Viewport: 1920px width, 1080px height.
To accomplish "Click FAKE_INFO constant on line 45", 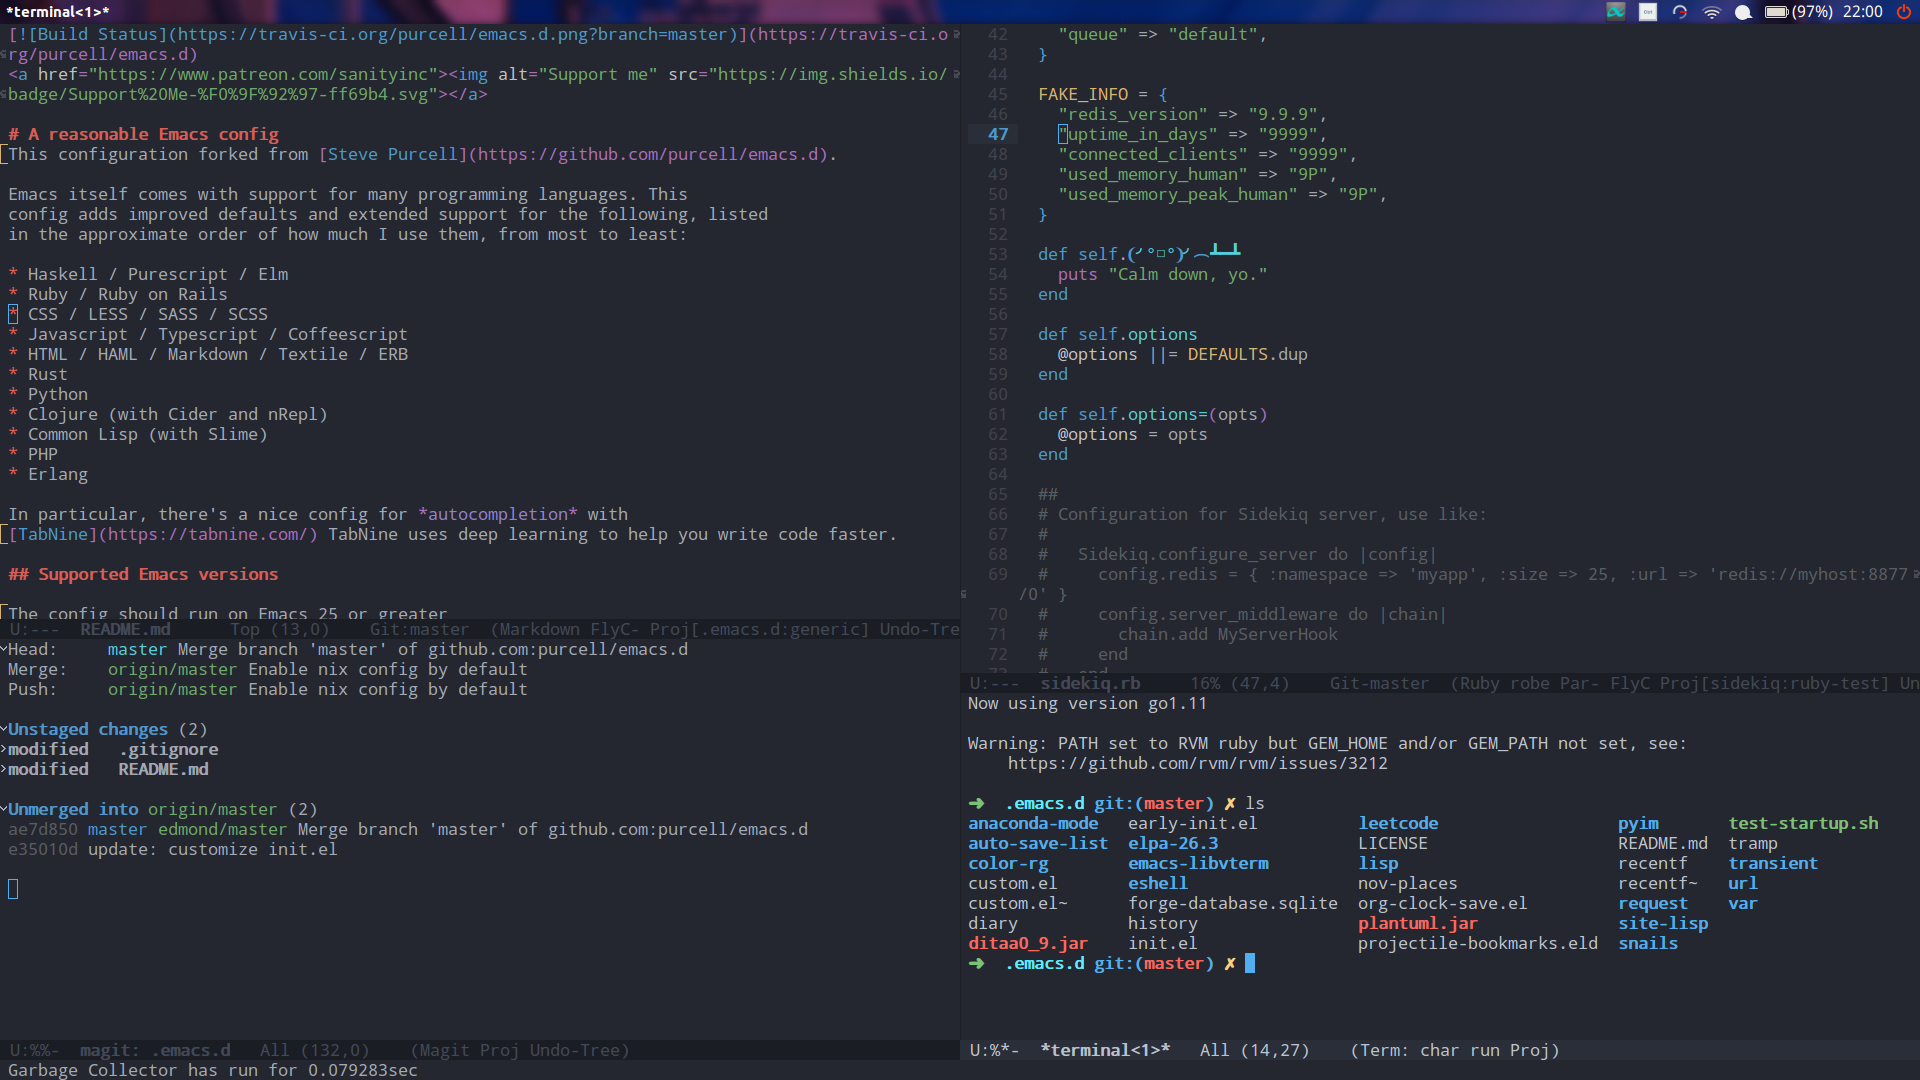I will point(1083,94).
